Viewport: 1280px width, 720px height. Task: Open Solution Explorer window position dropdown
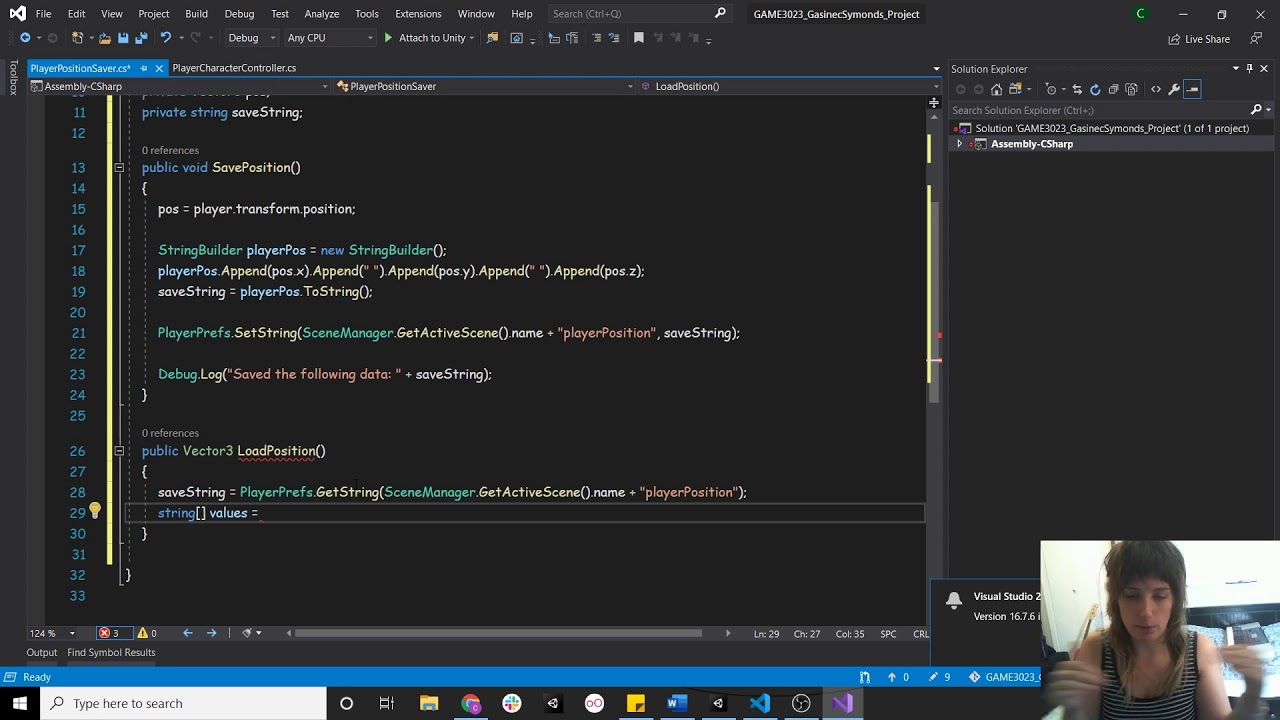tap(1236, 68)
